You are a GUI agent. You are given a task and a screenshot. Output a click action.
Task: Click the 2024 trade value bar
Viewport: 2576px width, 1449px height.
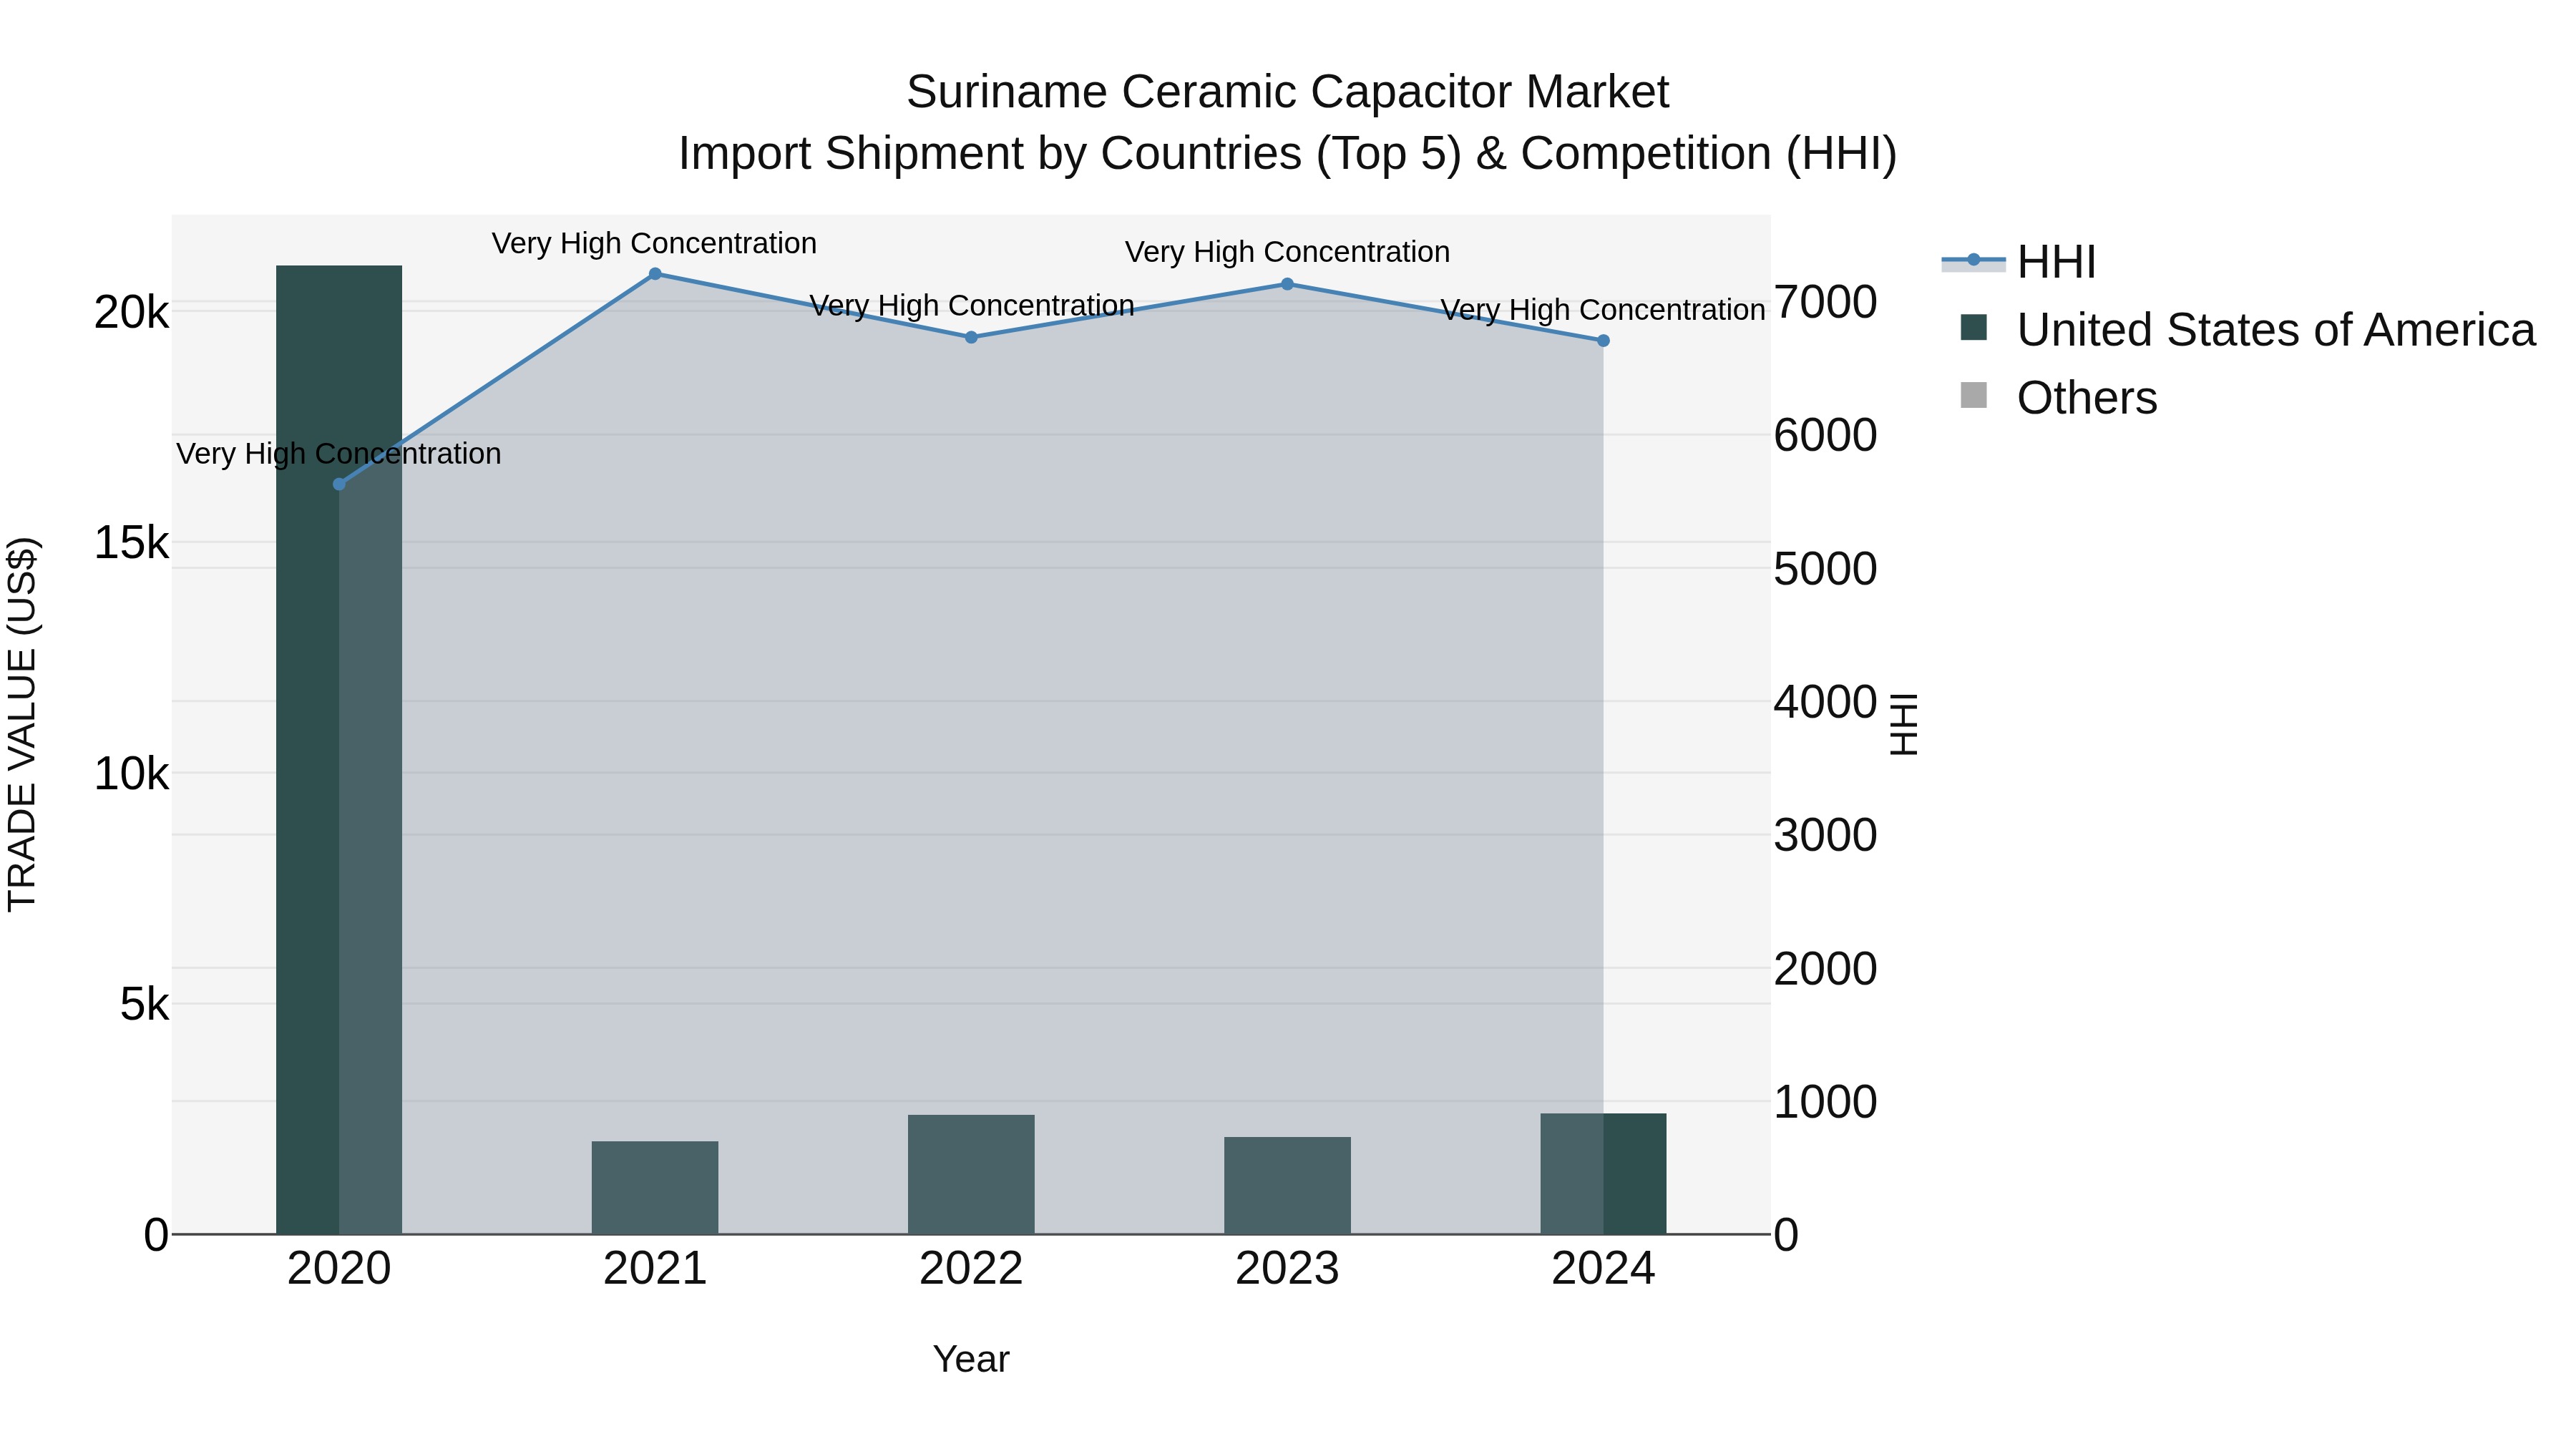click(x=1603, y=1174)
